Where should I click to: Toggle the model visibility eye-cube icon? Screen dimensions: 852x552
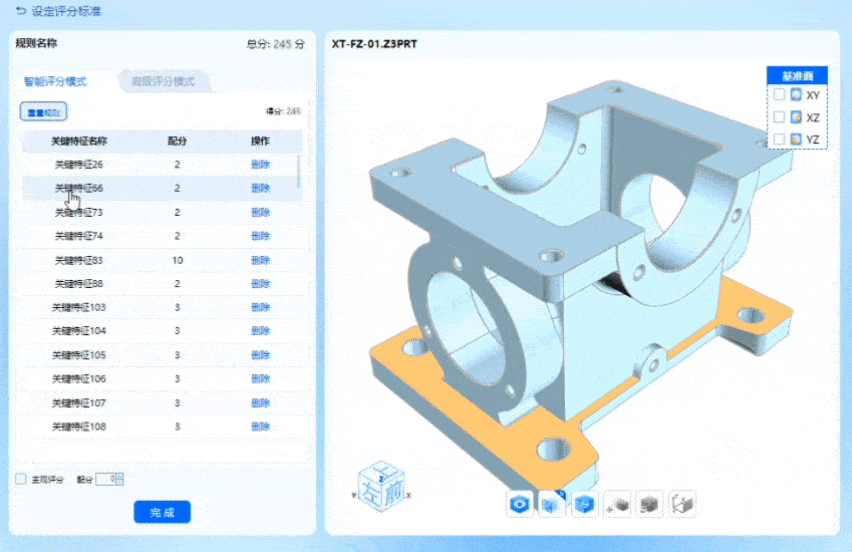[519, 504]
